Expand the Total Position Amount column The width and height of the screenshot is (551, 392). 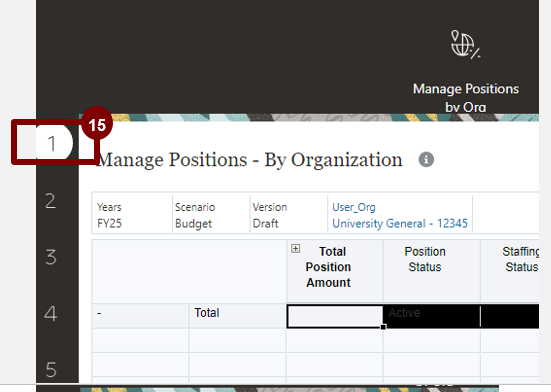(x=296, y=249)
